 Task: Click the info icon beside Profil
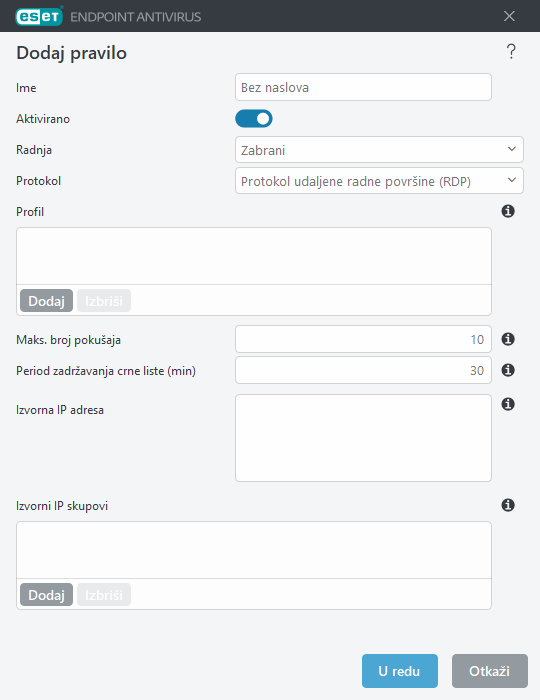coord(508,211)
